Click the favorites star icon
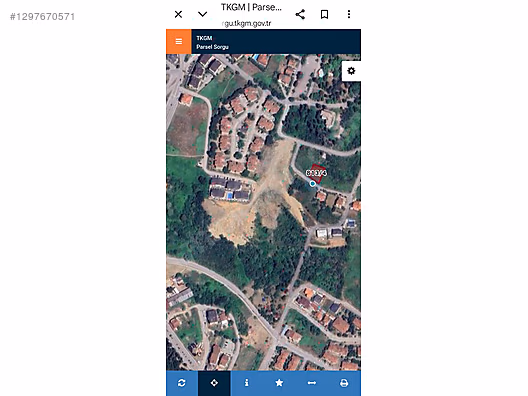 pos(279,383)
